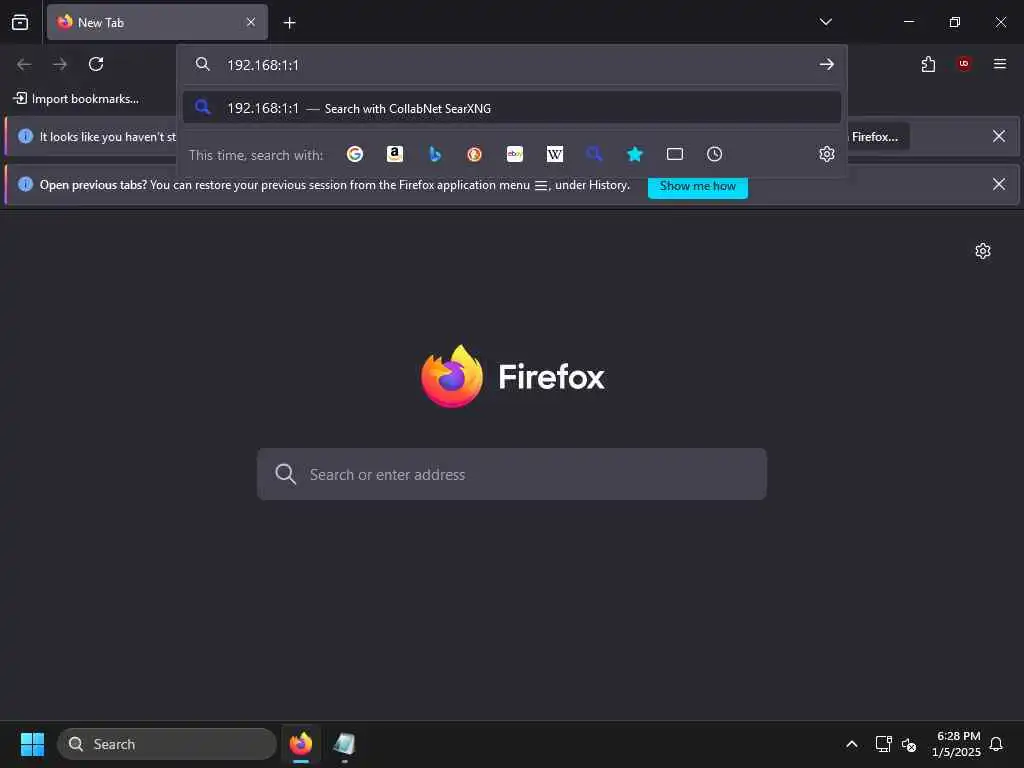Search open tabs using the tab icon

[x=675, y=154]
